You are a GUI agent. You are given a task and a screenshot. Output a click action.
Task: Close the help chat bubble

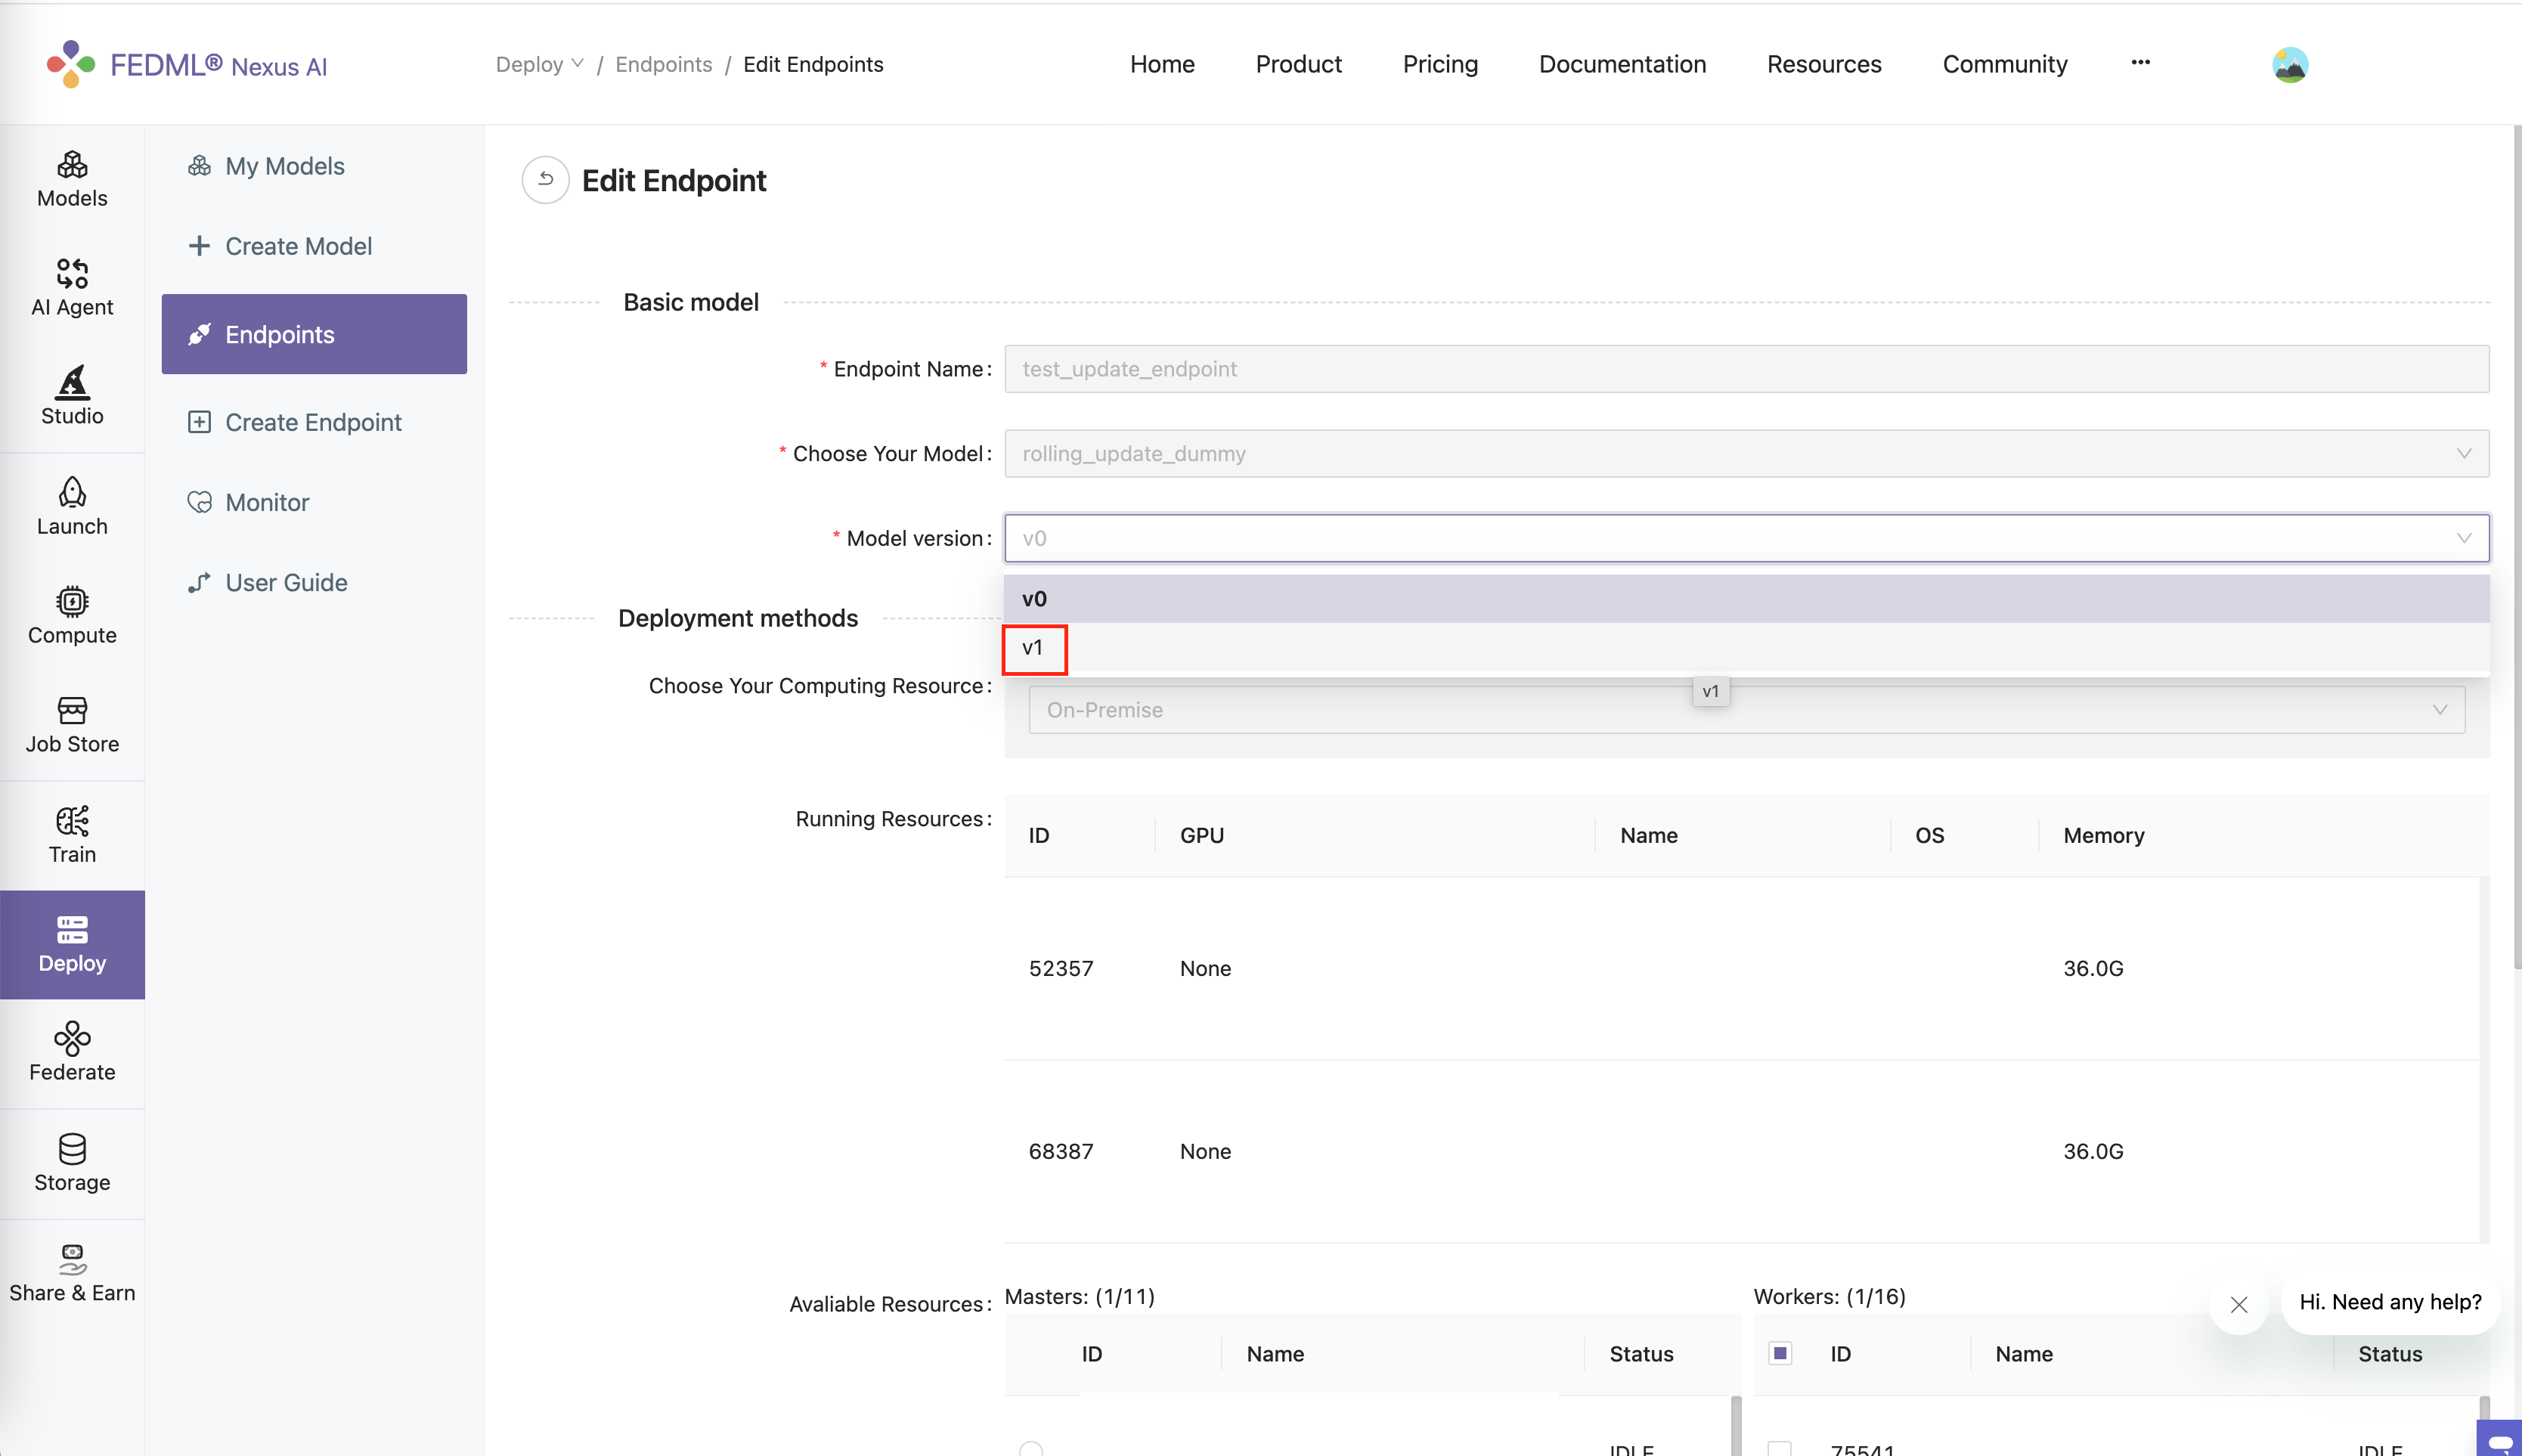(2238, 1304)
